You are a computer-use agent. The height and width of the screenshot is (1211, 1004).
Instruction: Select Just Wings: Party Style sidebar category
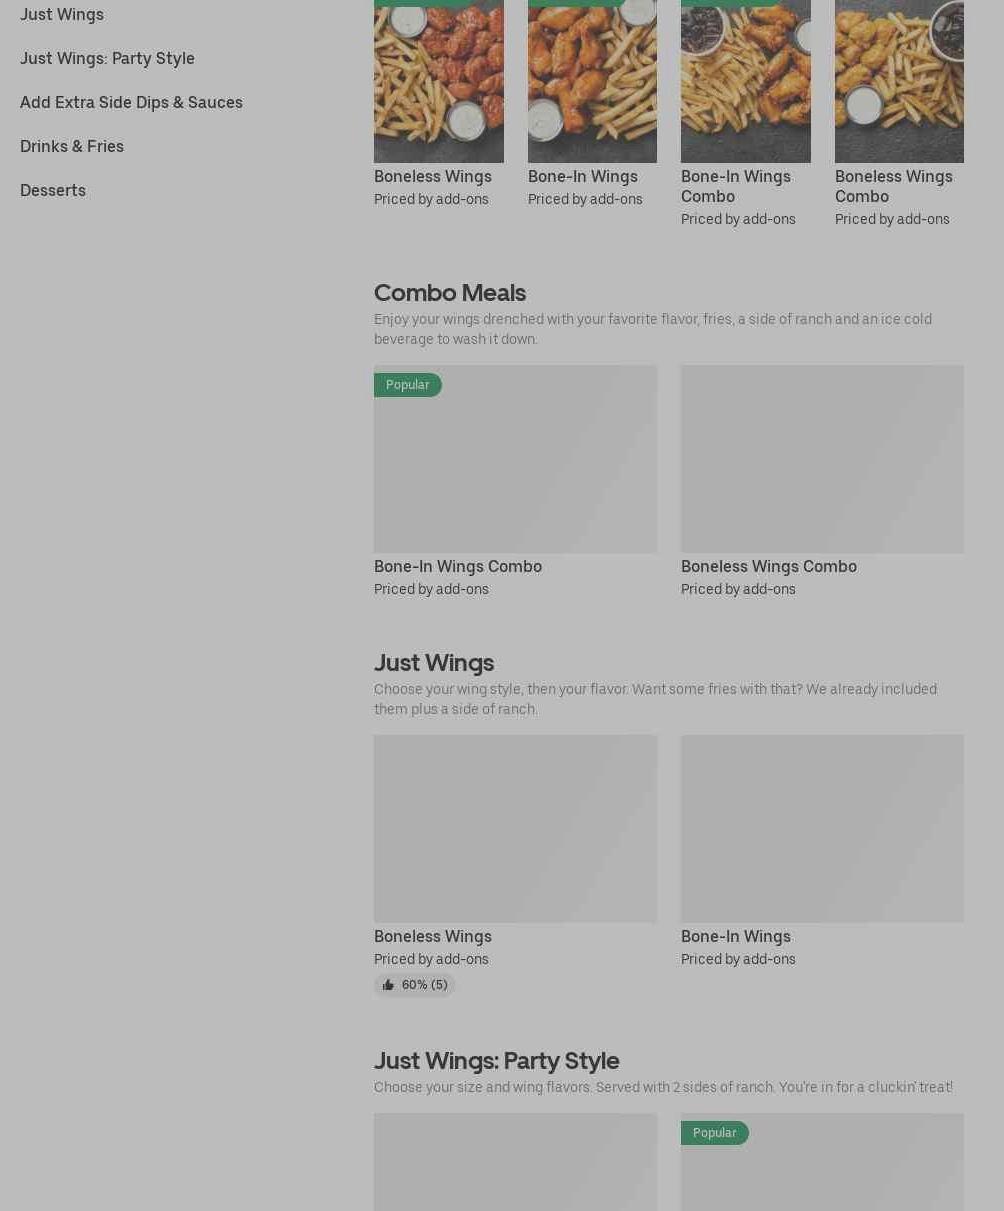pos(107,58)
